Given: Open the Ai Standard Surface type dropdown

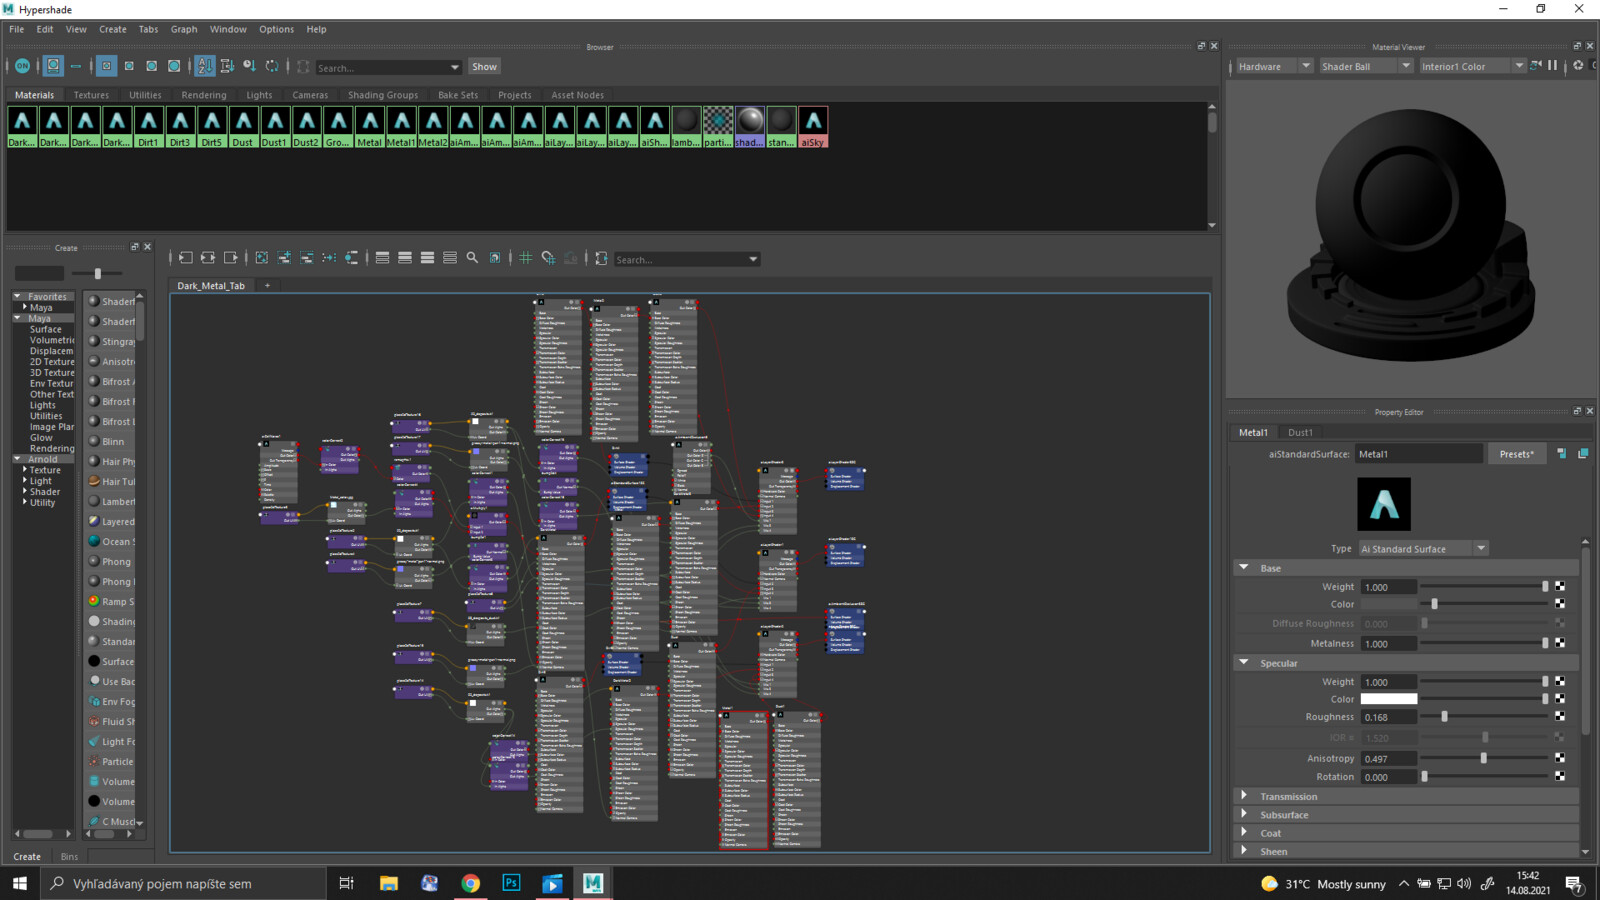Looking at the screenshot, I should pos(1423,548).
